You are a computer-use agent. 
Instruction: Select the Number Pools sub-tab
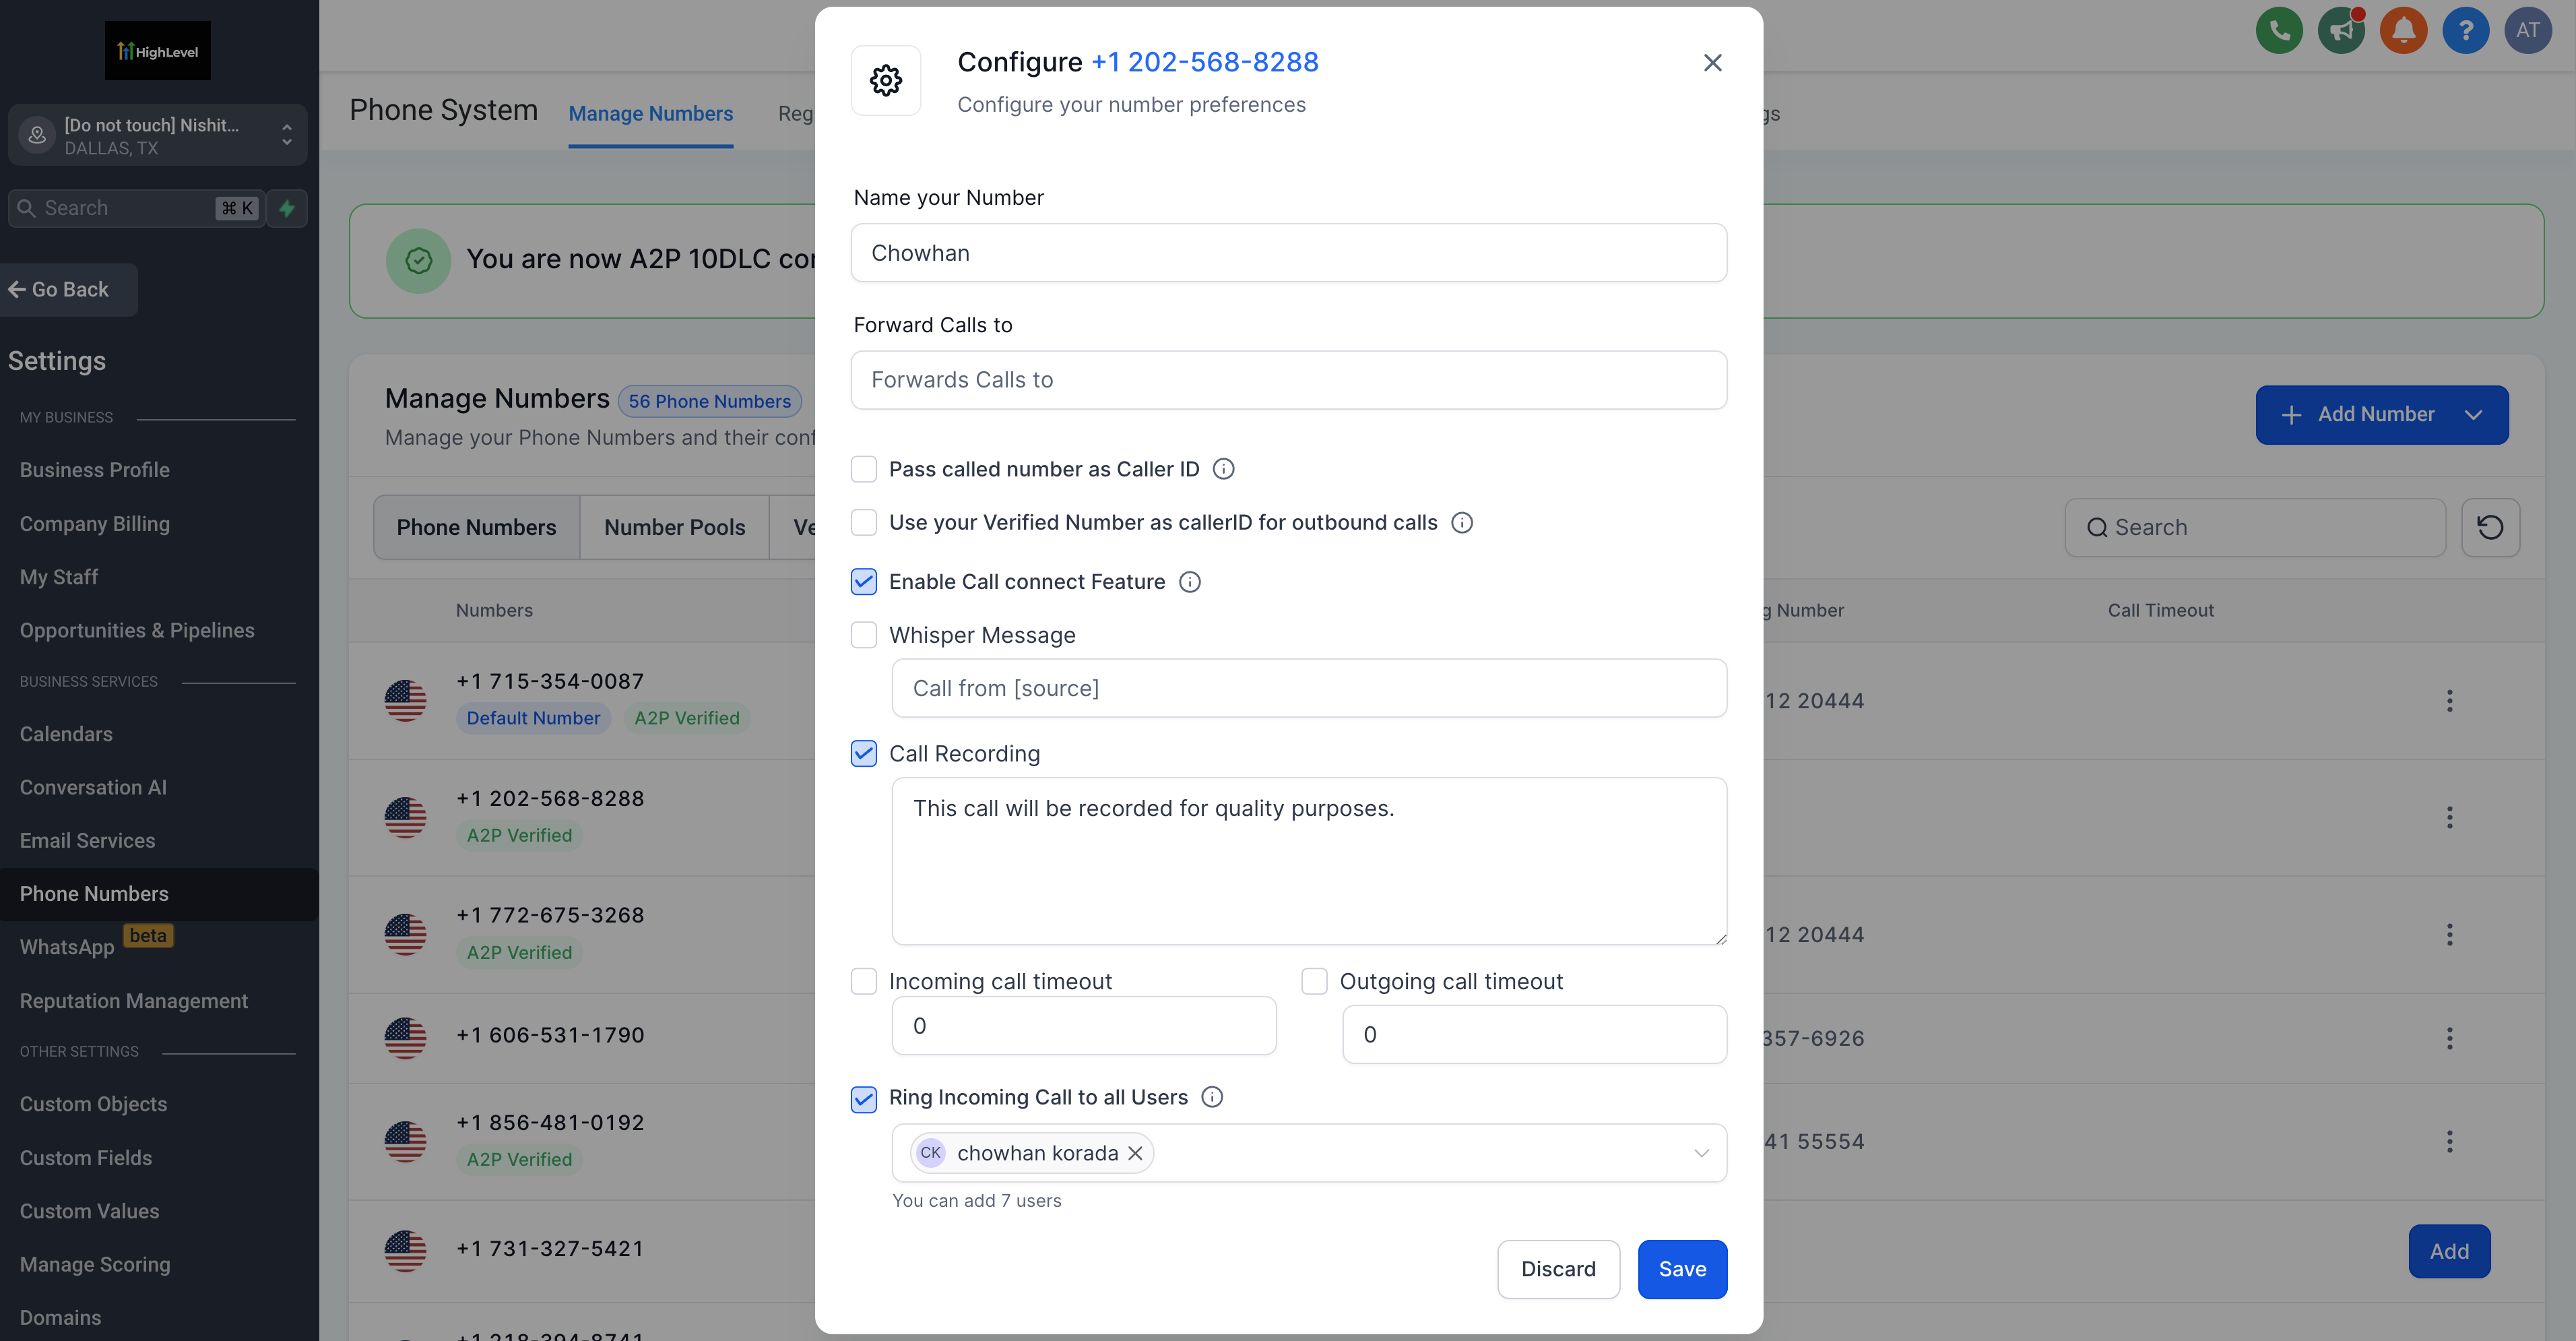[x=675, y=527]
